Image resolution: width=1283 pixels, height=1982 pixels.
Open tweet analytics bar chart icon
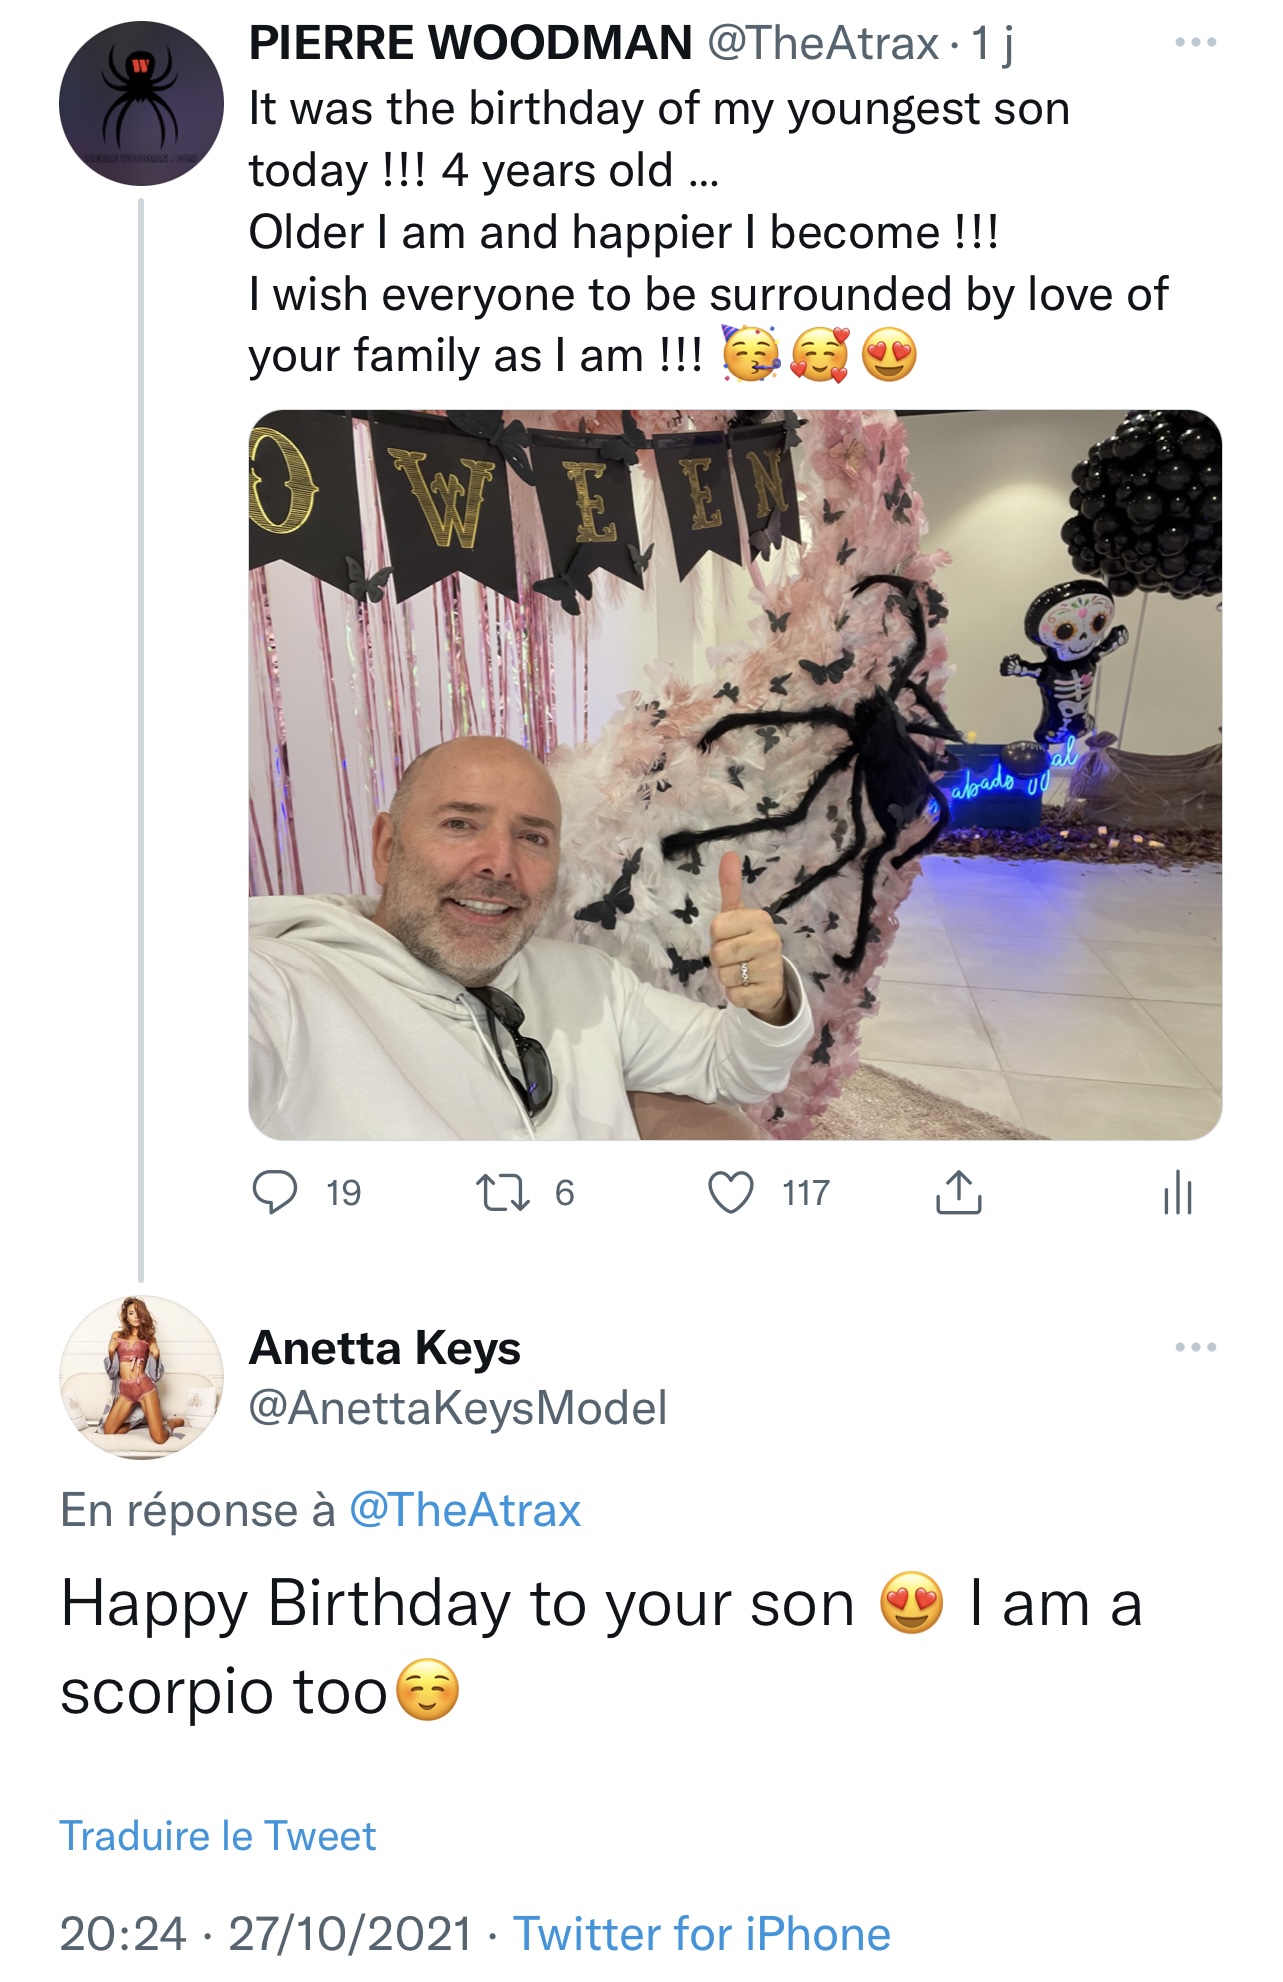[1178, 1192]
